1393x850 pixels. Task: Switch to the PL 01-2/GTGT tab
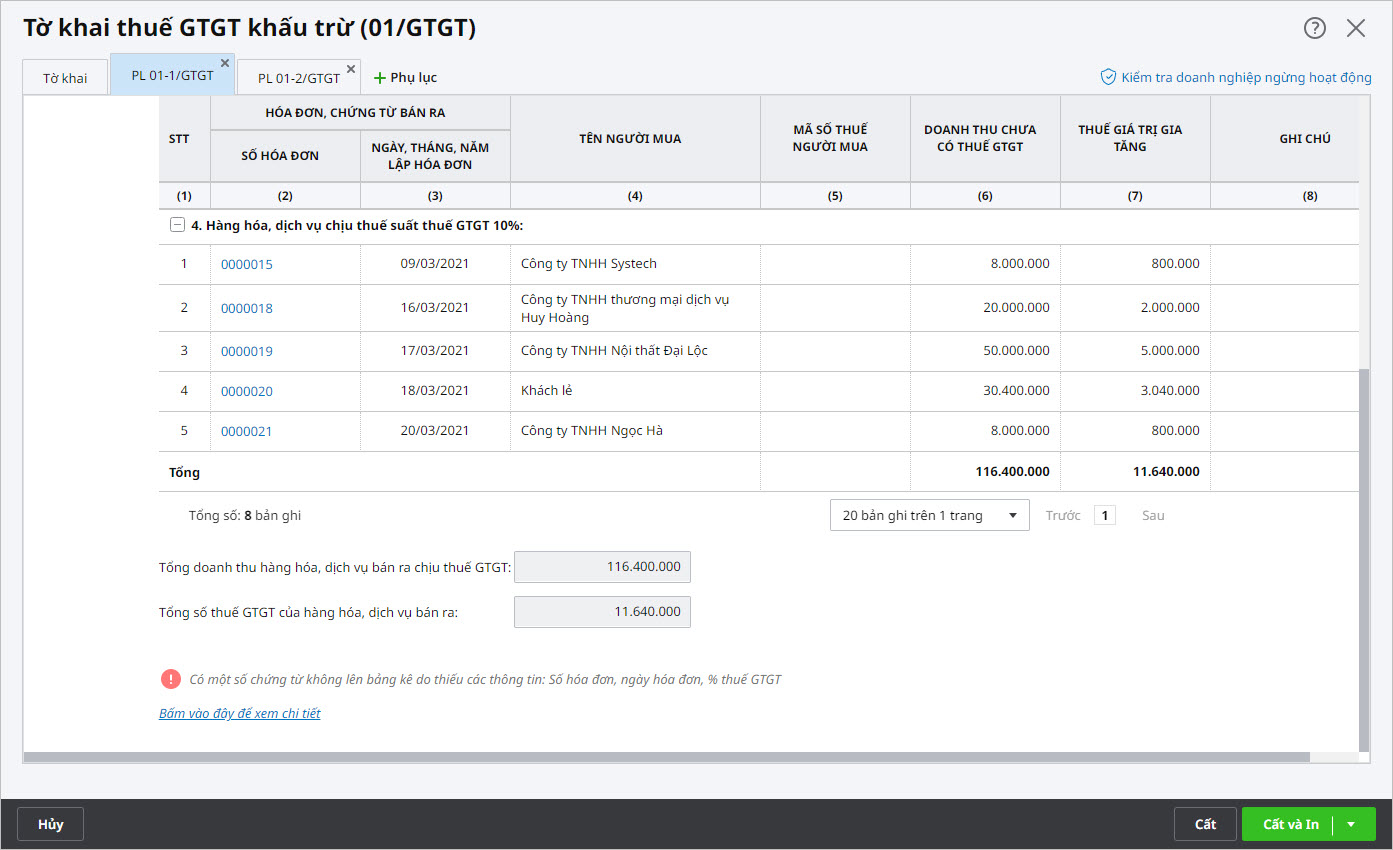pos(298,78)
